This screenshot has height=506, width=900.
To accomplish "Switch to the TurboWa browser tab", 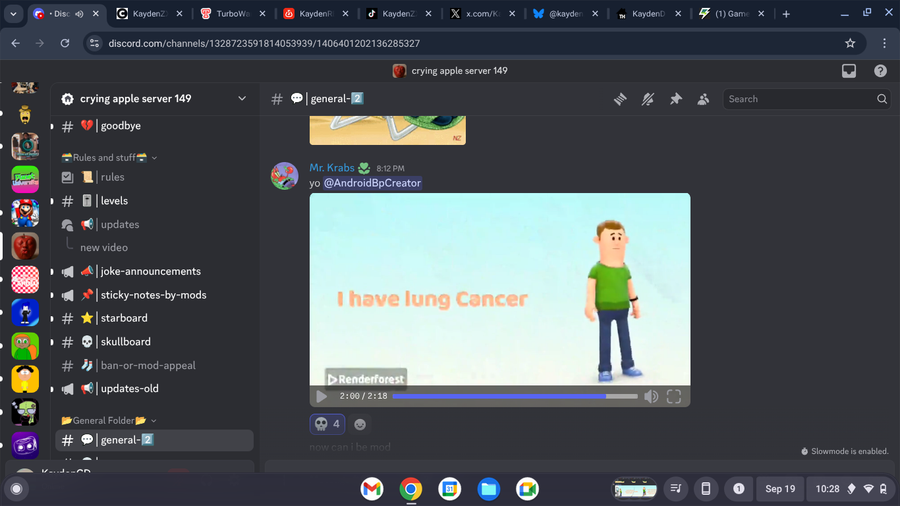I will tap(232, 14).
